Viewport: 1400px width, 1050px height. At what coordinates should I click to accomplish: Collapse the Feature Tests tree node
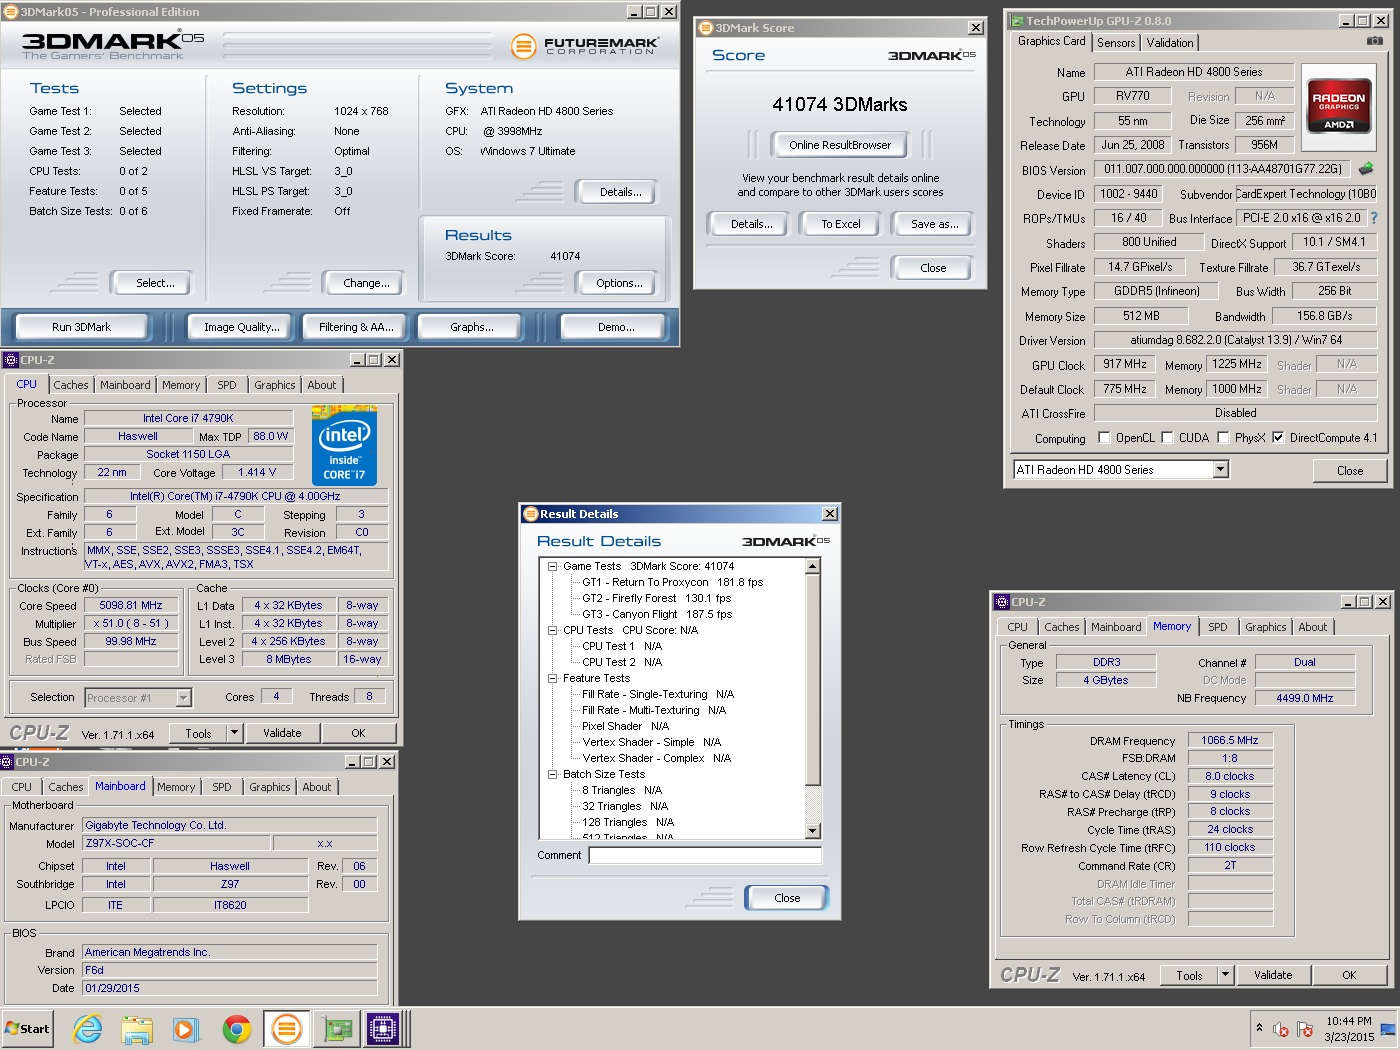tap(552, 678)
